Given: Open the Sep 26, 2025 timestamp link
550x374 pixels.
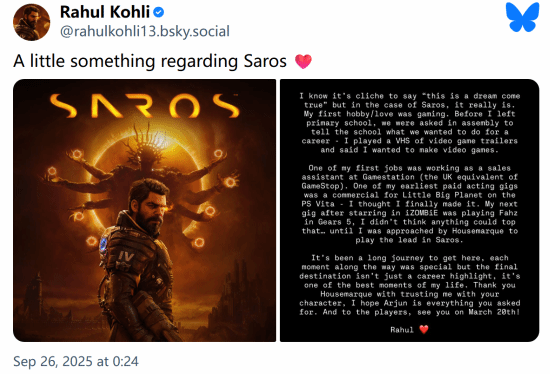Looking at the screenshot, I should coord(76,361).
